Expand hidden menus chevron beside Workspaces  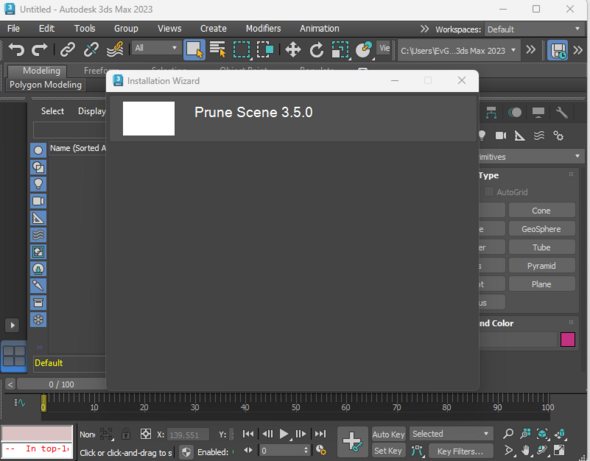(x=424, y=29)
